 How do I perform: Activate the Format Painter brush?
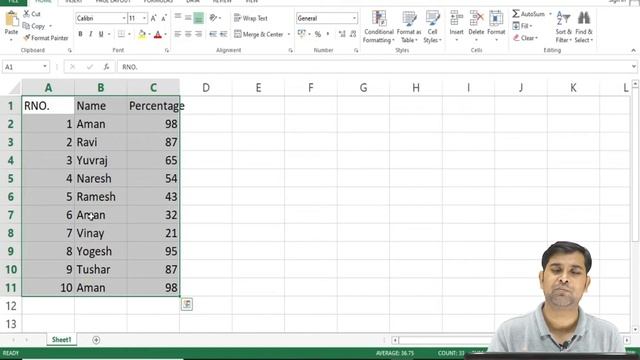tap(46, 38)
